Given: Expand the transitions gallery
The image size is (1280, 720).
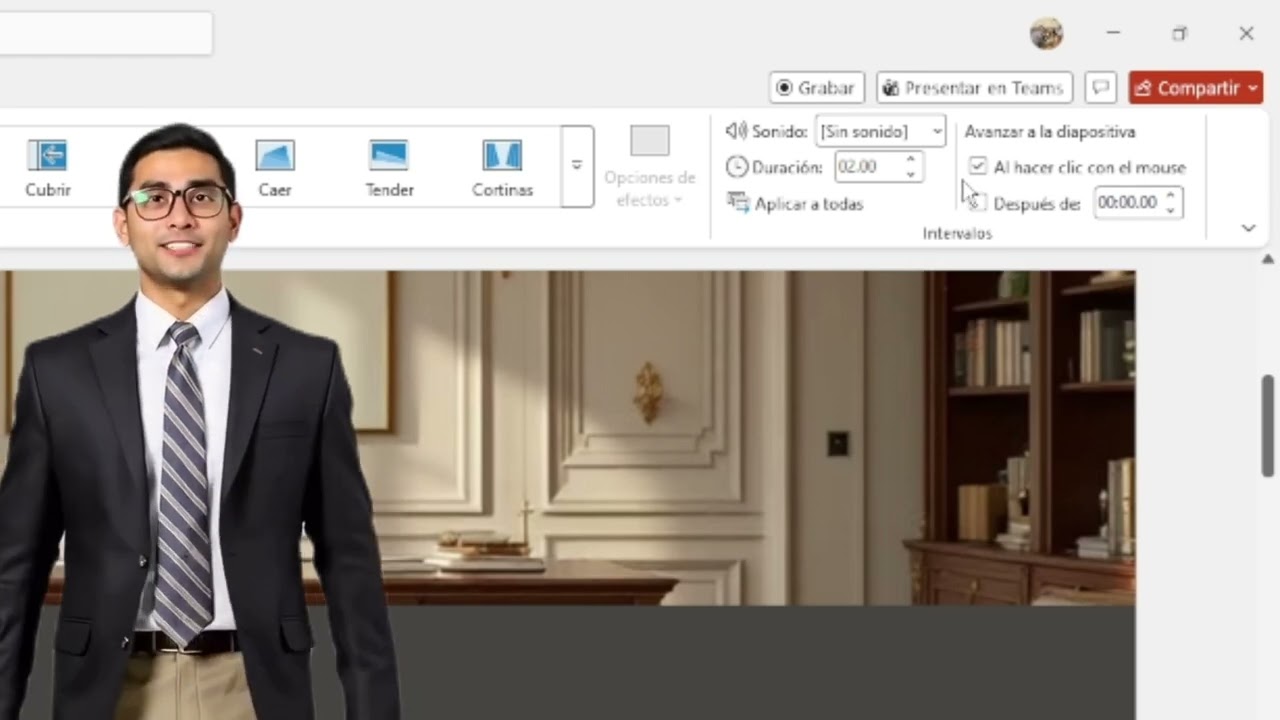Looking at the screenshot, I should [577, 166].
